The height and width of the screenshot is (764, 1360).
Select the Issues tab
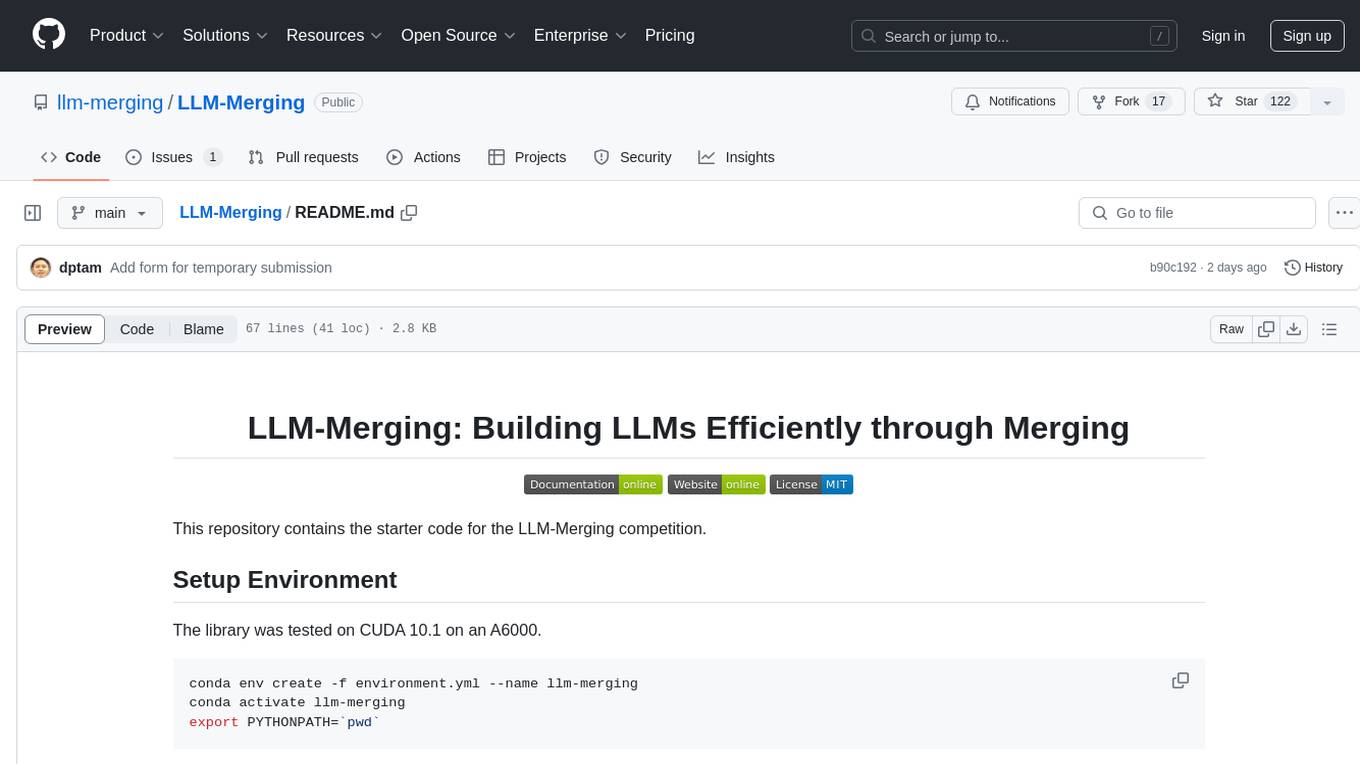174,157
